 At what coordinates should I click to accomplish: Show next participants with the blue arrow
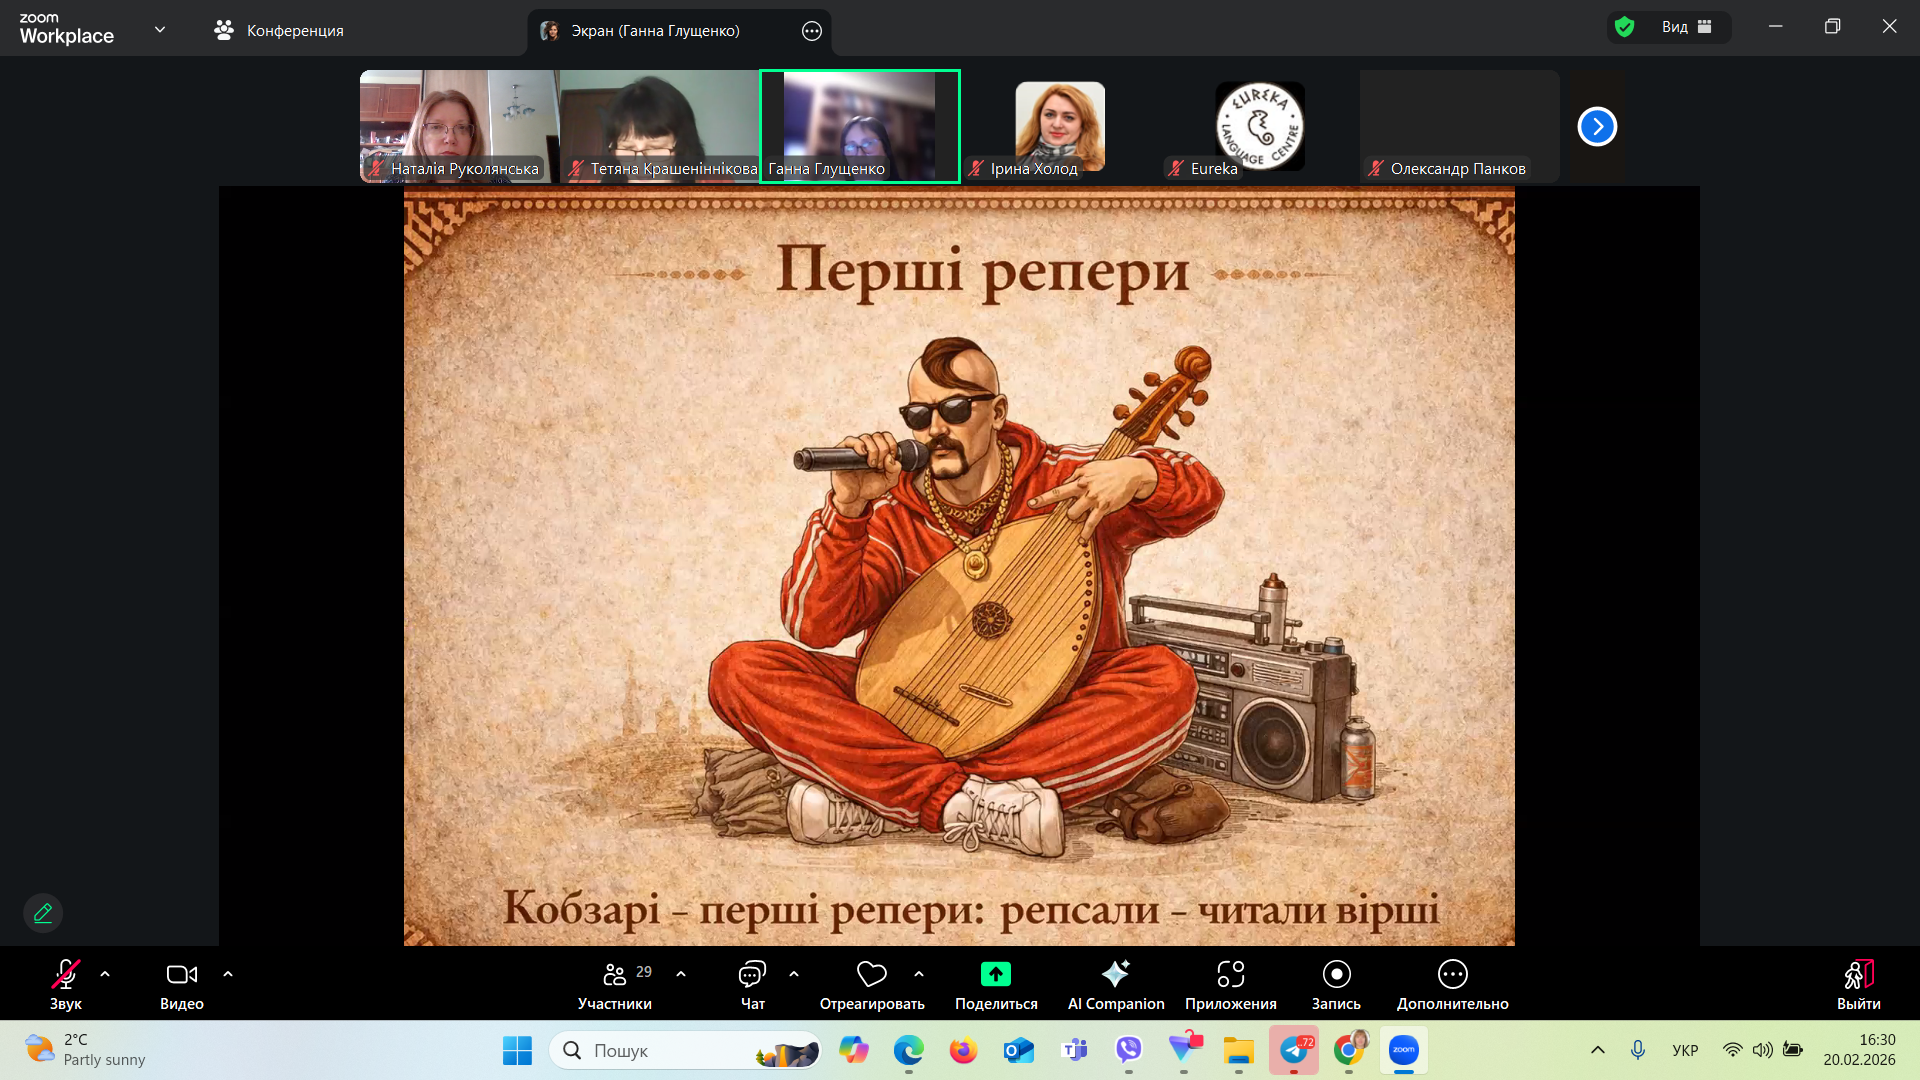click(1597, 127)
